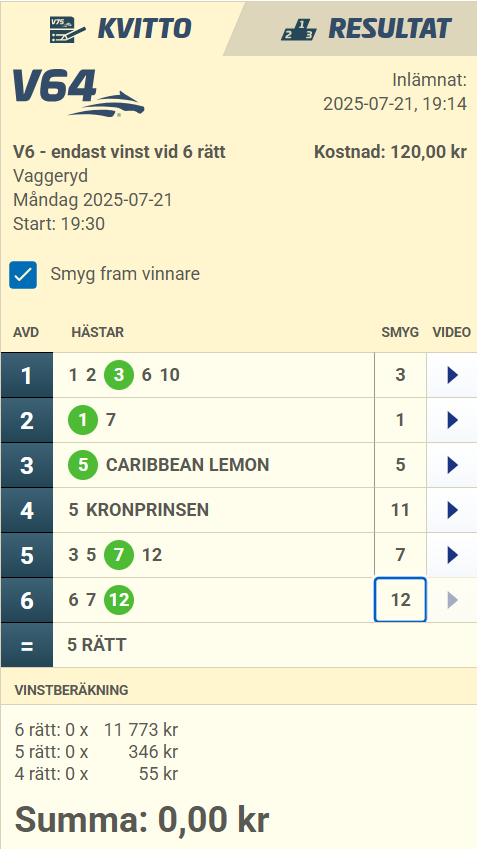Click green winner circle 12 in race 6
The width and height of the screenshot is (477, 849).
tap(119, 600)
